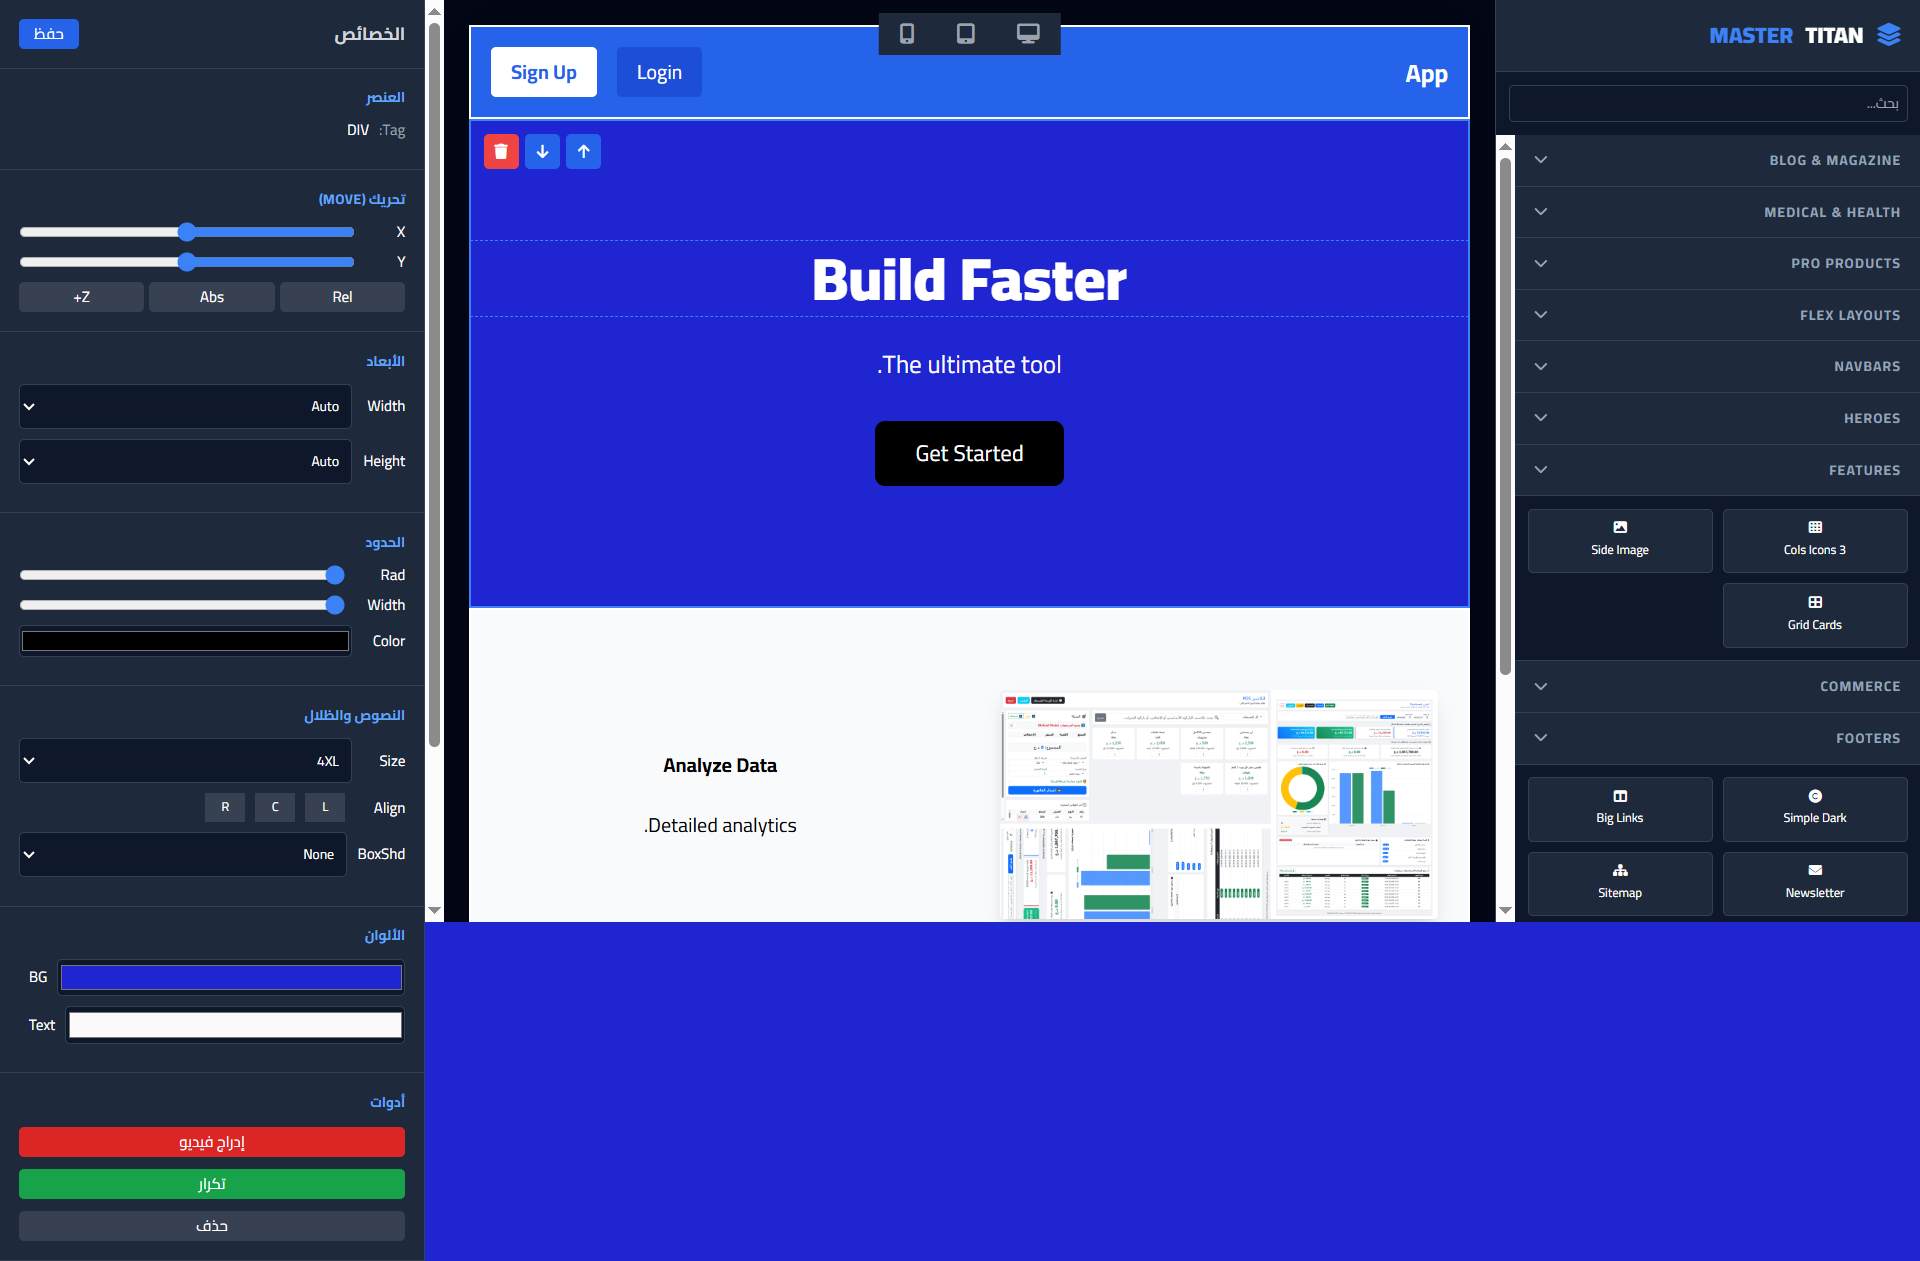Switch to tablet preview icon

pyautogui.click(x=966, y=34)
